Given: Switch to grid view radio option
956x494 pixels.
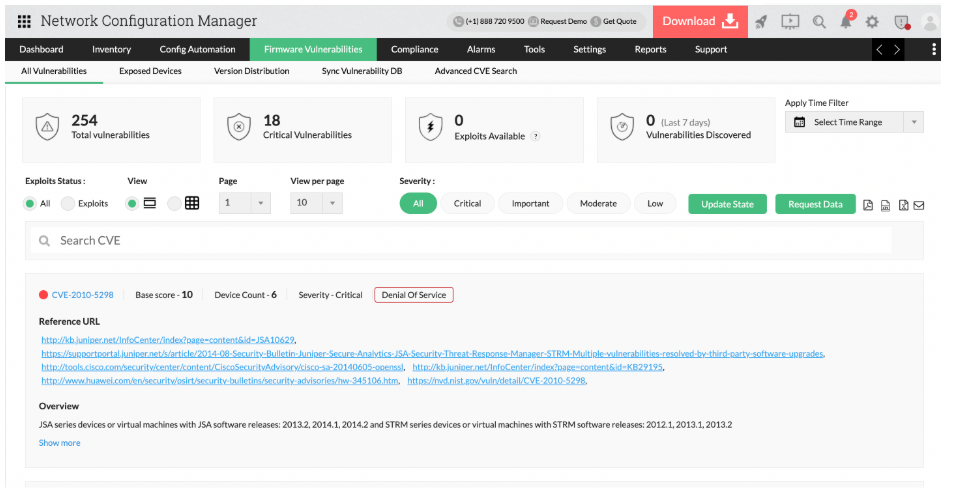Looking at the screenshot, I should pos(174,203).
